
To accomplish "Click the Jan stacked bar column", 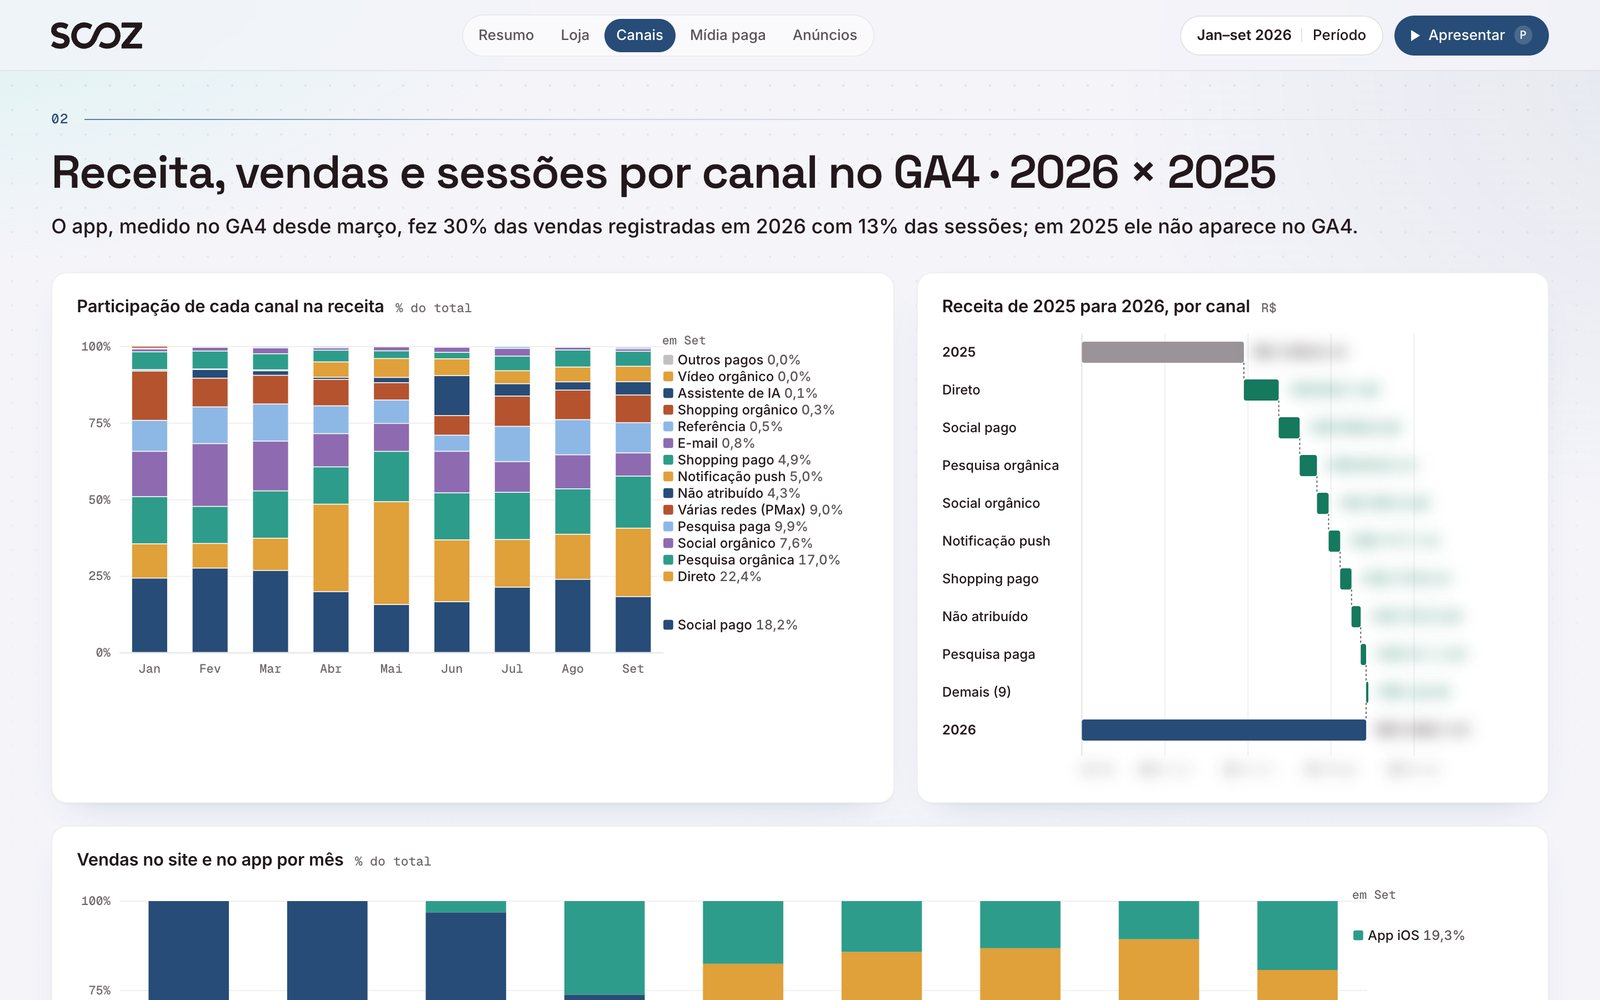I will point(150,500).
